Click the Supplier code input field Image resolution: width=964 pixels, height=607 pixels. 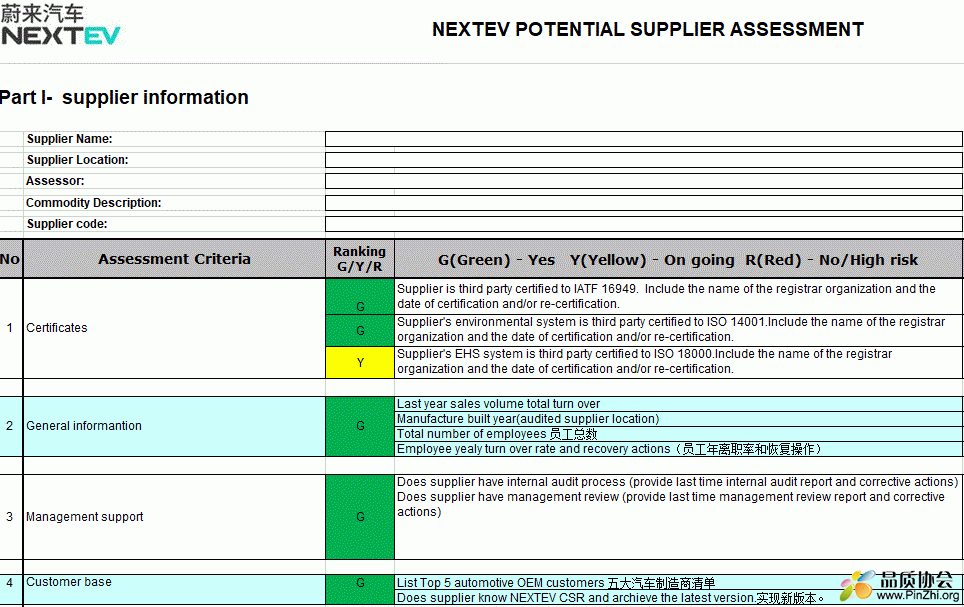tap(644, 223)
